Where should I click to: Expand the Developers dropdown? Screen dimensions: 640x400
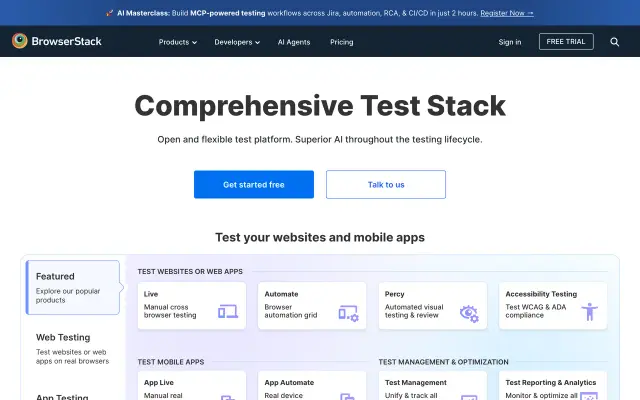(237, 42)
